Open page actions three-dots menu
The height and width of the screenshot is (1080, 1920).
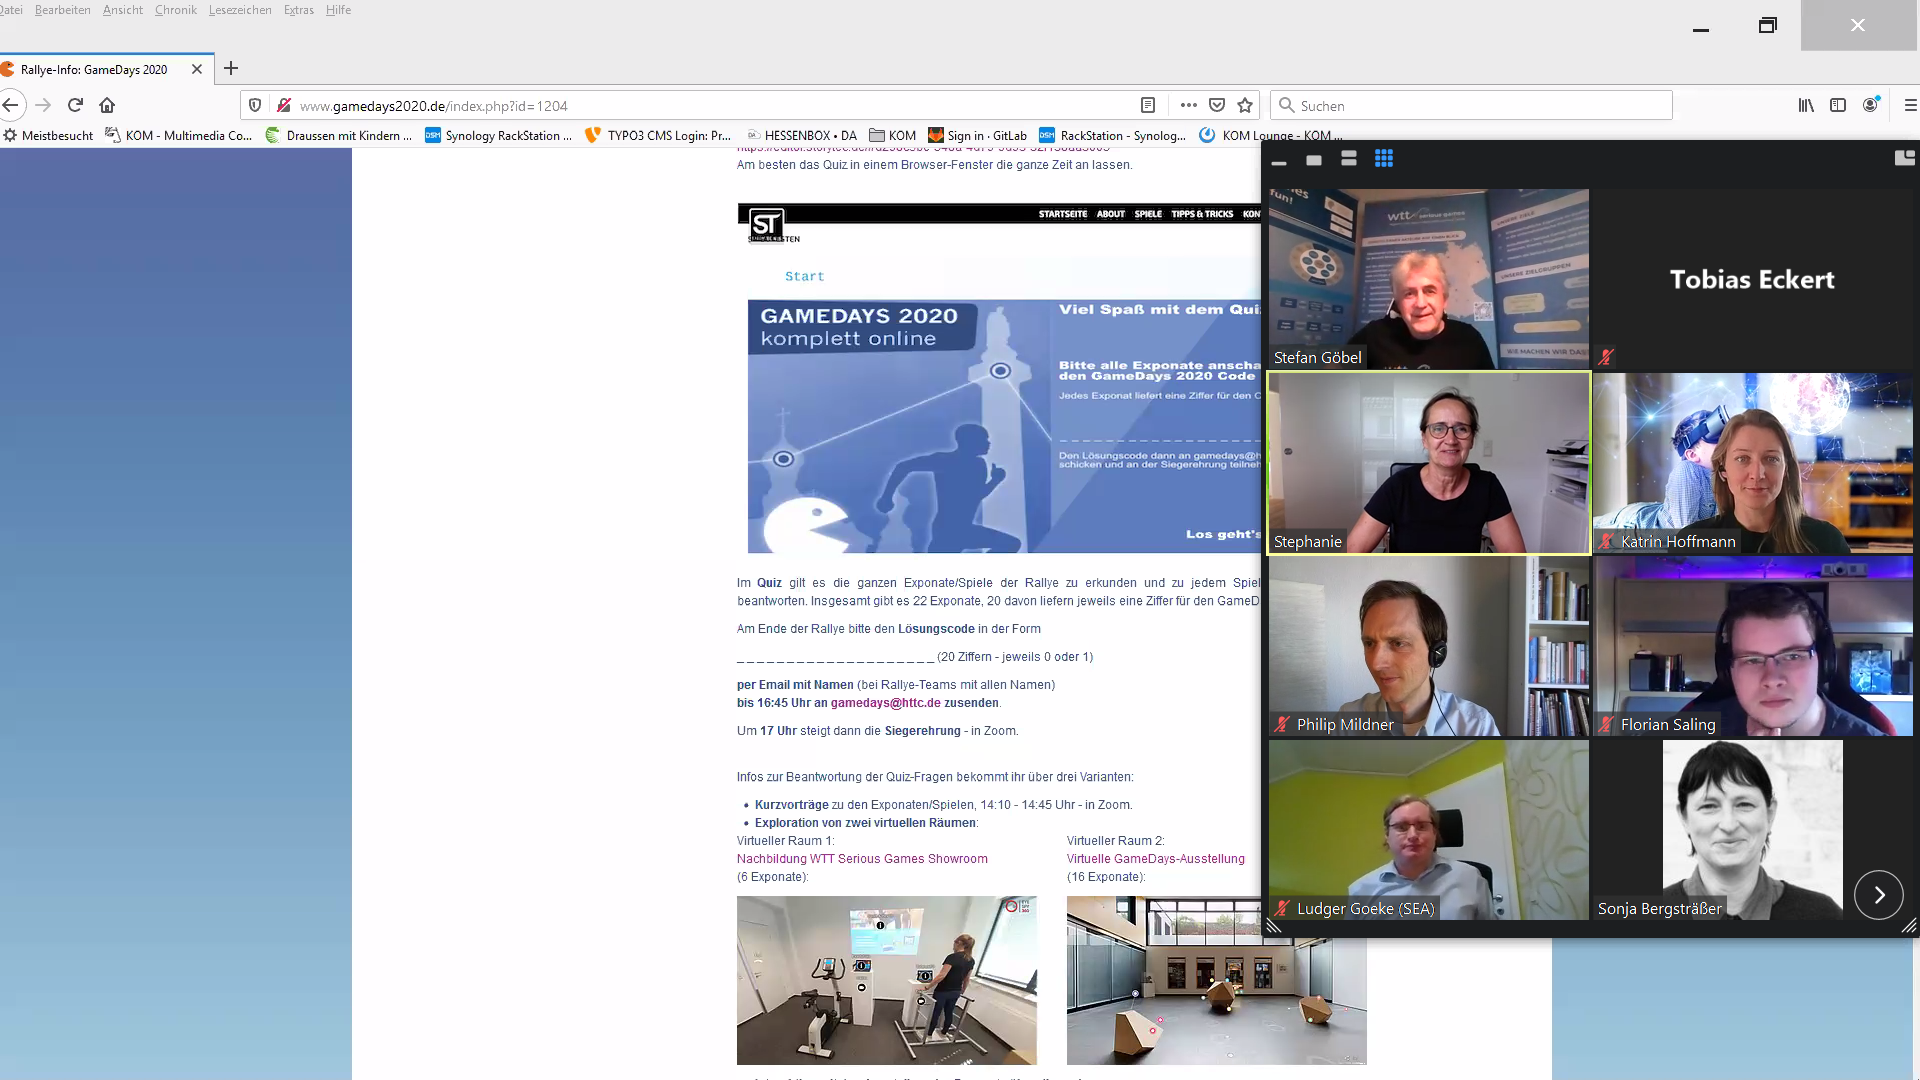(x=1188, y=105)
